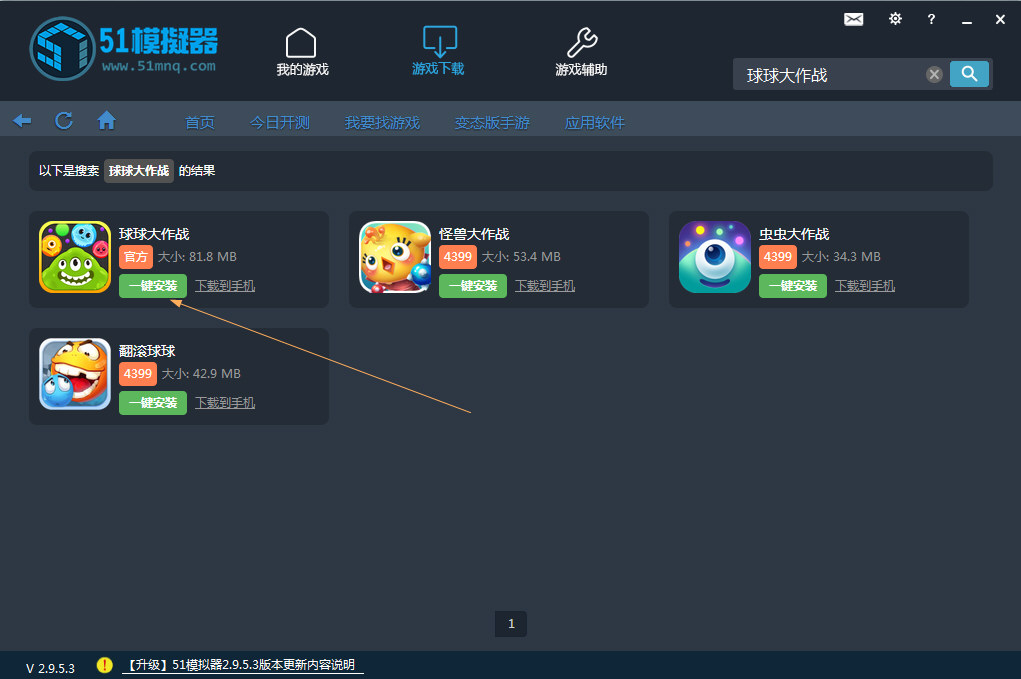Install 球球大作战 with 一键安装 button
The width and height of the screenshot is (1021, 679).
(x=152, y=285)
